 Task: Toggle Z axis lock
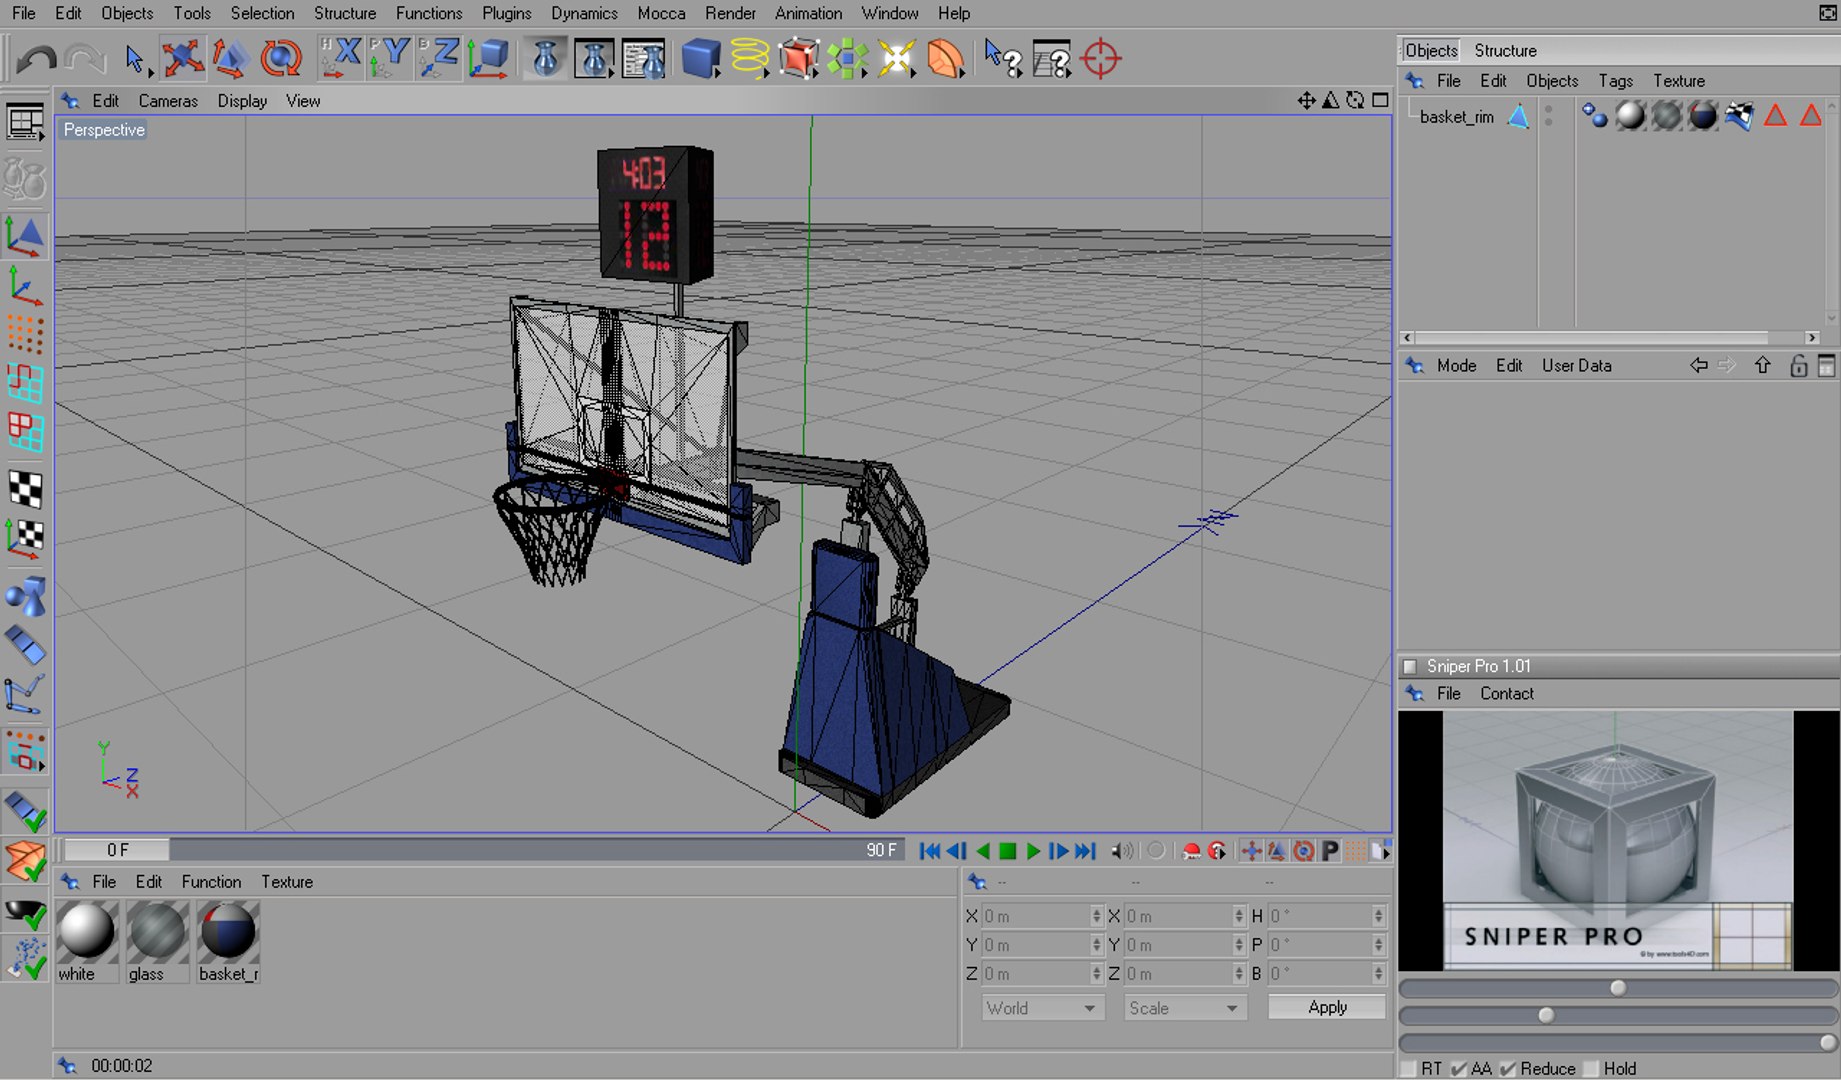point(439,58)
